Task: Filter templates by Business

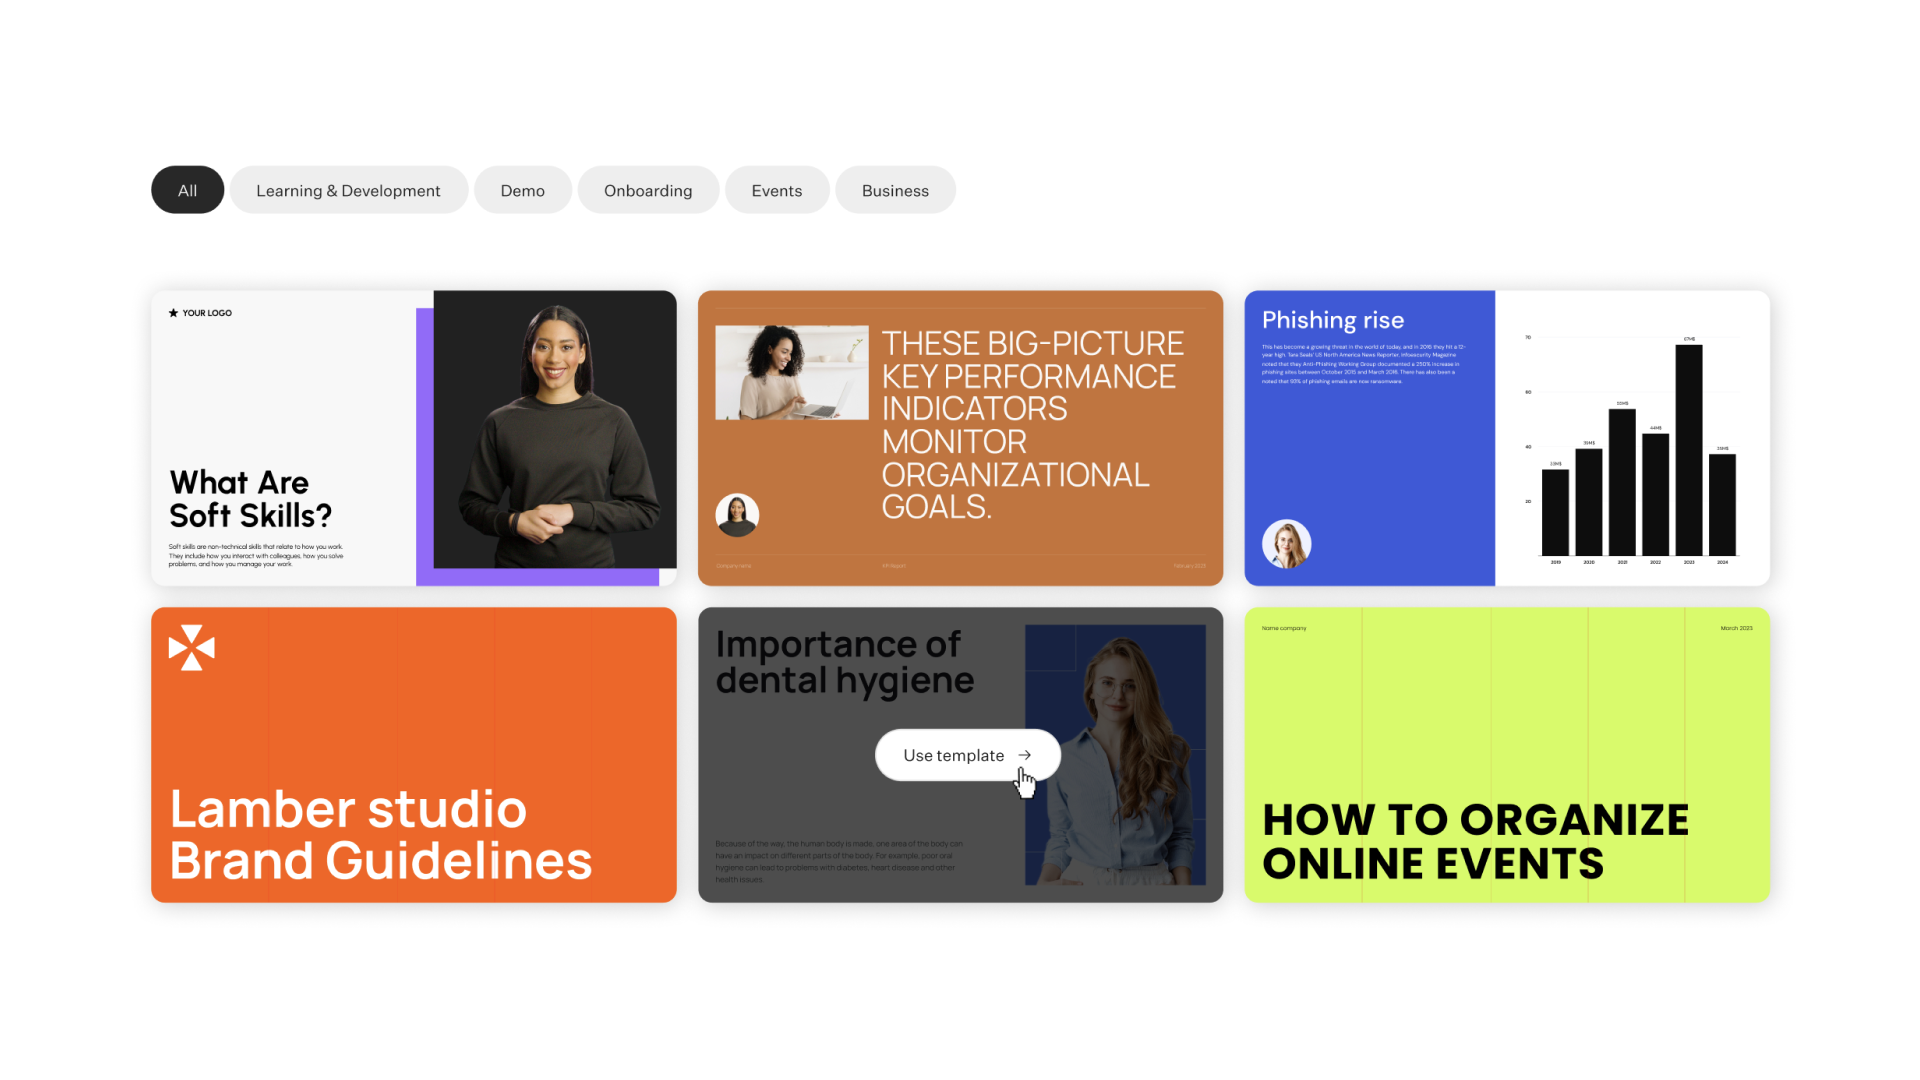Action: 895,190
